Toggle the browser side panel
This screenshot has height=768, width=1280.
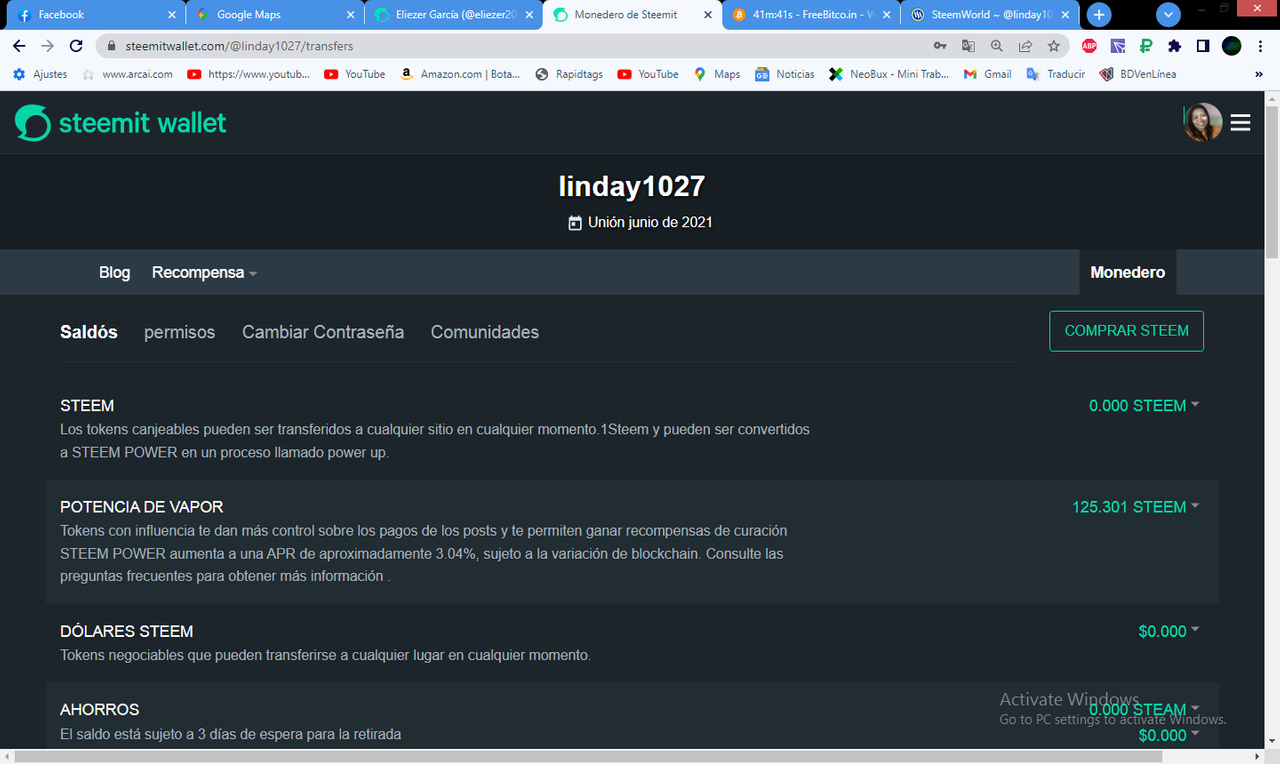(x=1203, y=46)
